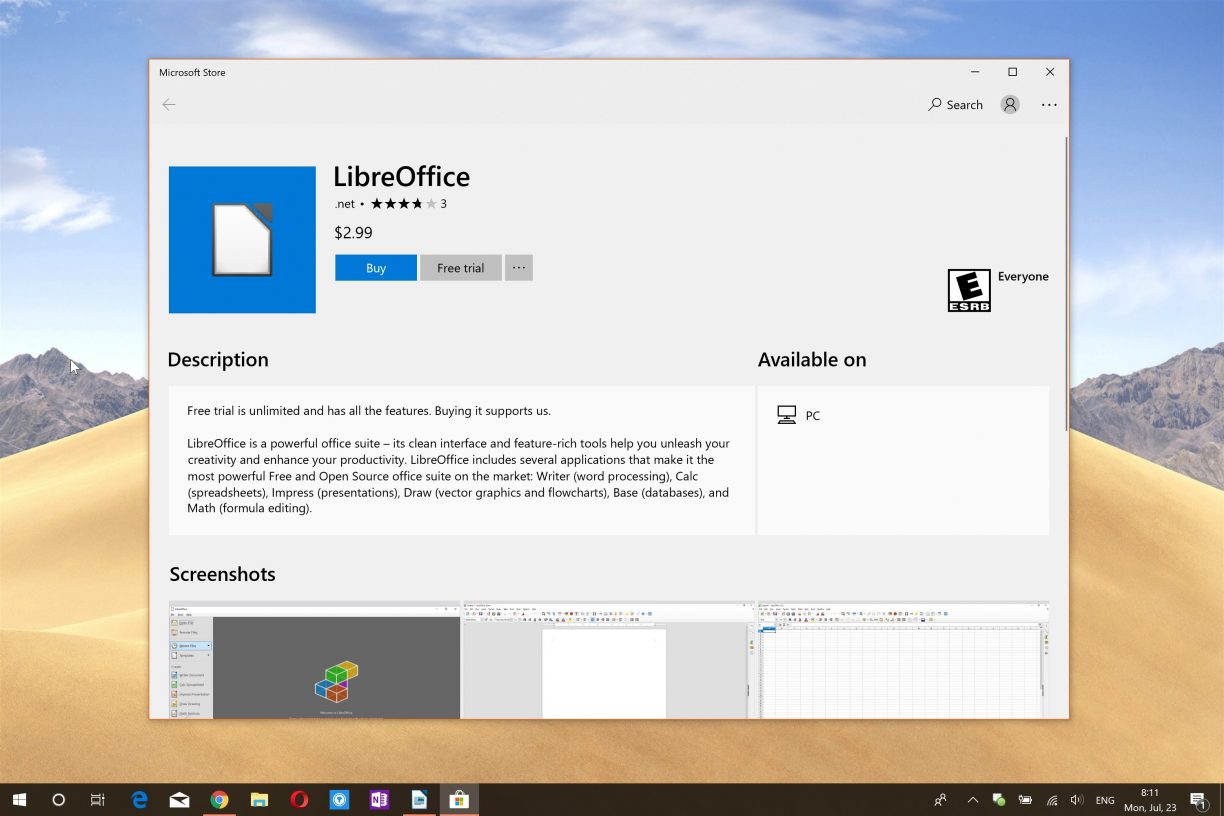
Task: Click the Store window vertical scrollbar
Action: 1064,285
